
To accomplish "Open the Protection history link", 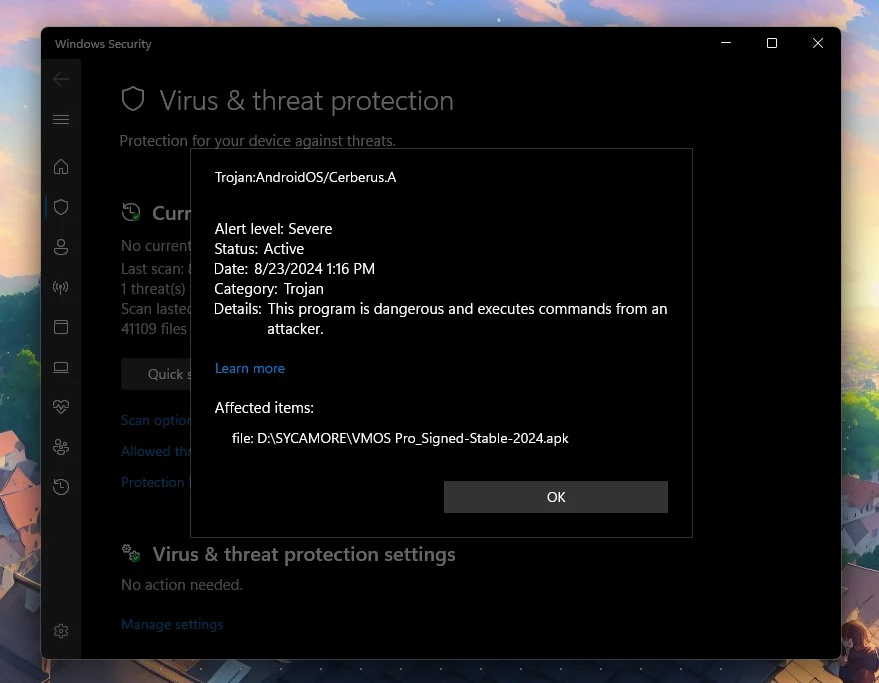I will point(156,482).
